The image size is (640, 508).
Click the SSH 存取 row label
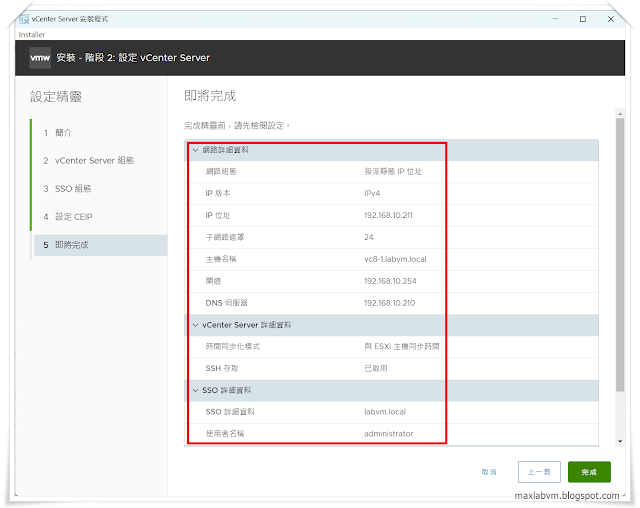point(222,368)
